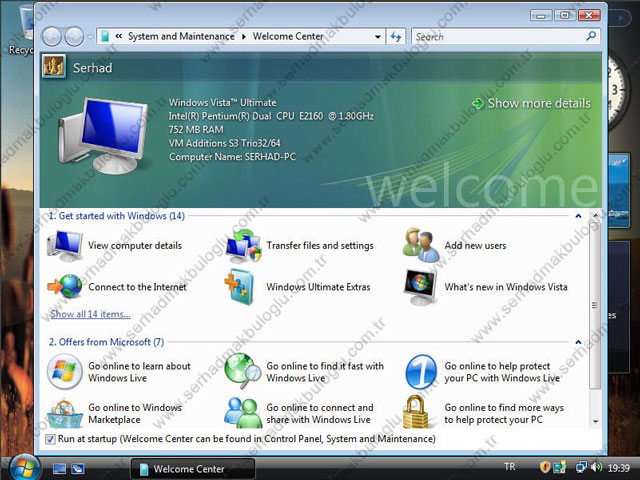
Task: Click the scrollbar up arrow
Action: click(x=596, y=215)
